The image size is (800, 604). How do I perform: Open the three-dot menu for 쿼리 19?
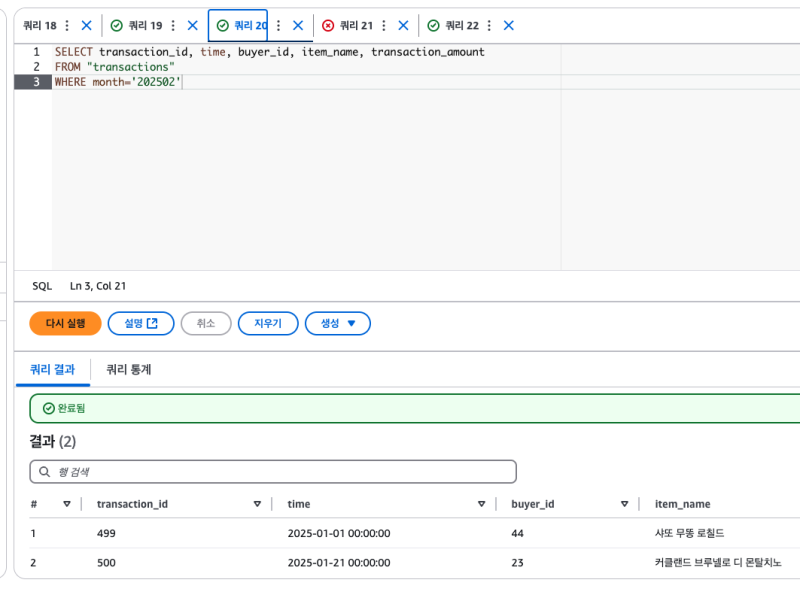[x=173, y=26]
